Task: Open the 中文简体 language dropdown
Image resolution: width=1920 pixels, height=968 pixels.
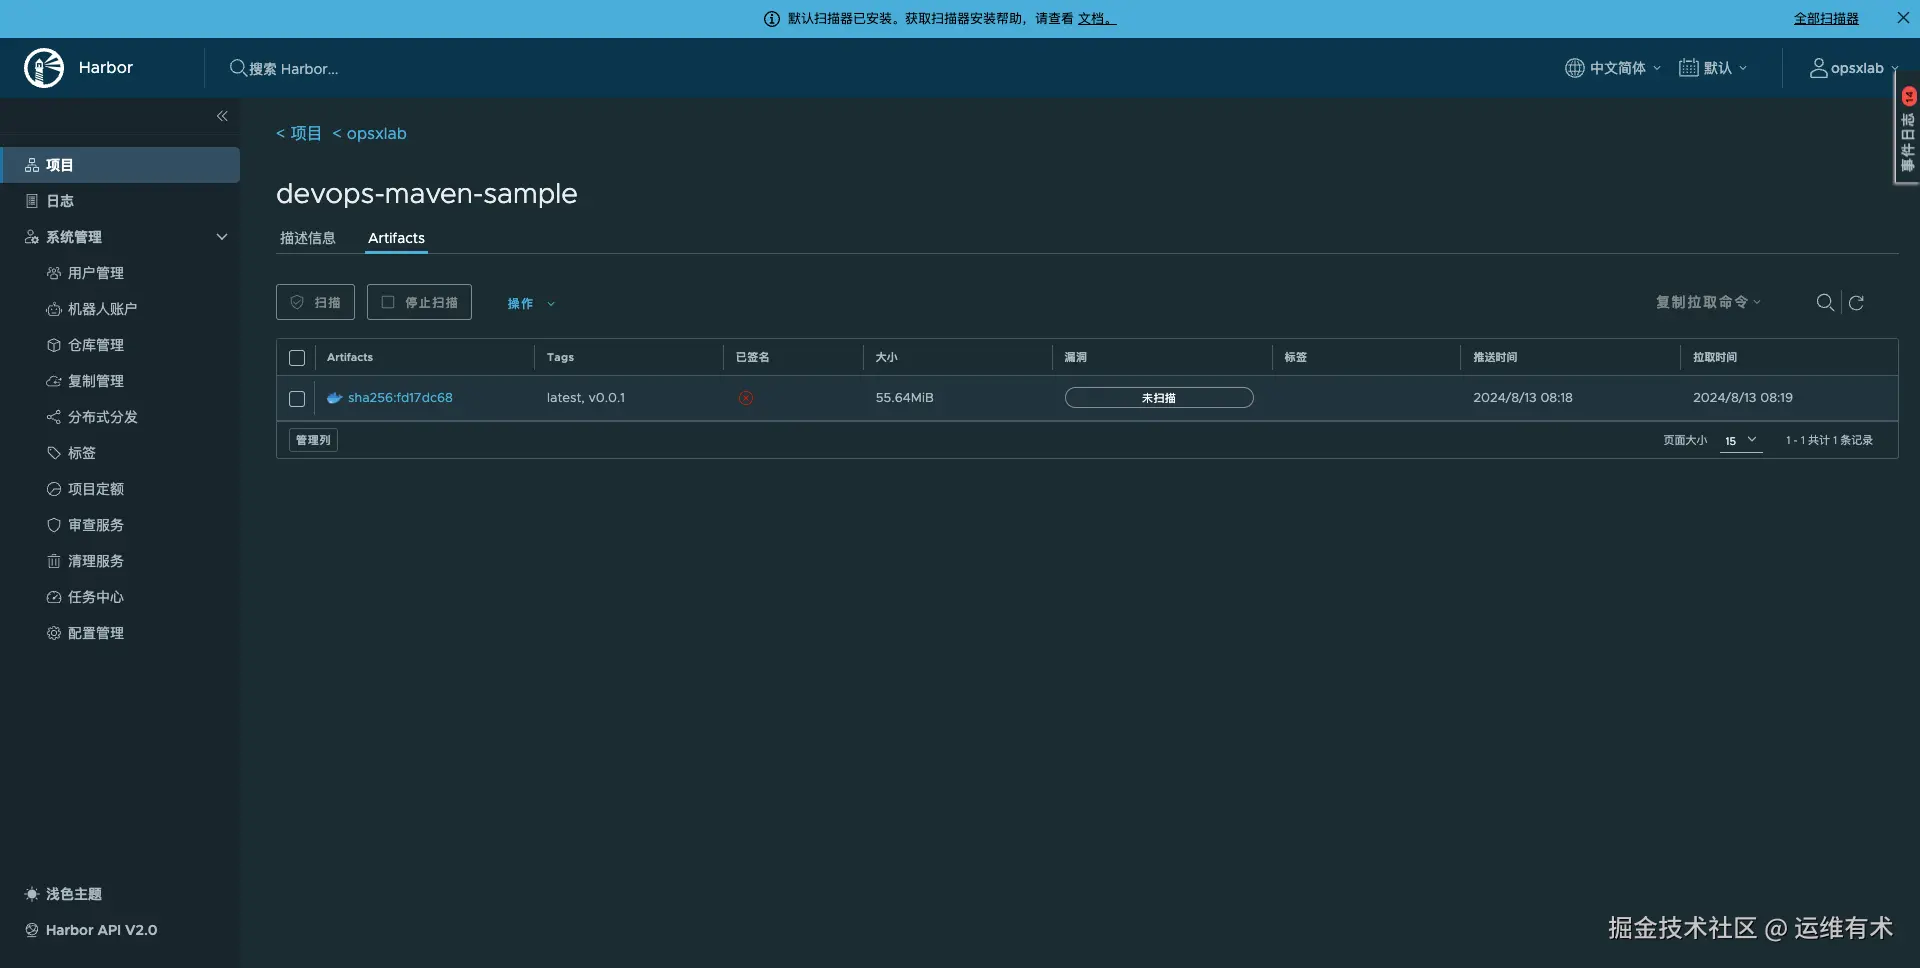Action: pyautogui.click(x=1612, y=67)
